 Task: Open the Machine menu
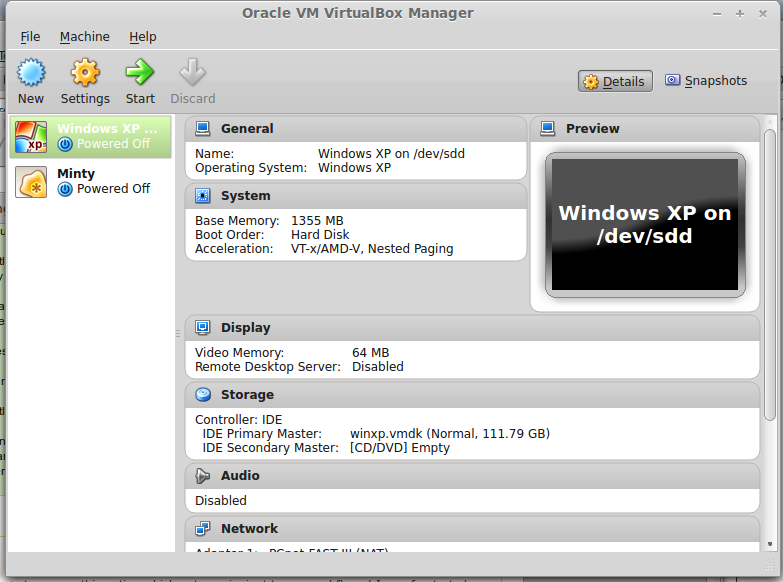pyautogui.click(x=85, y=37)
